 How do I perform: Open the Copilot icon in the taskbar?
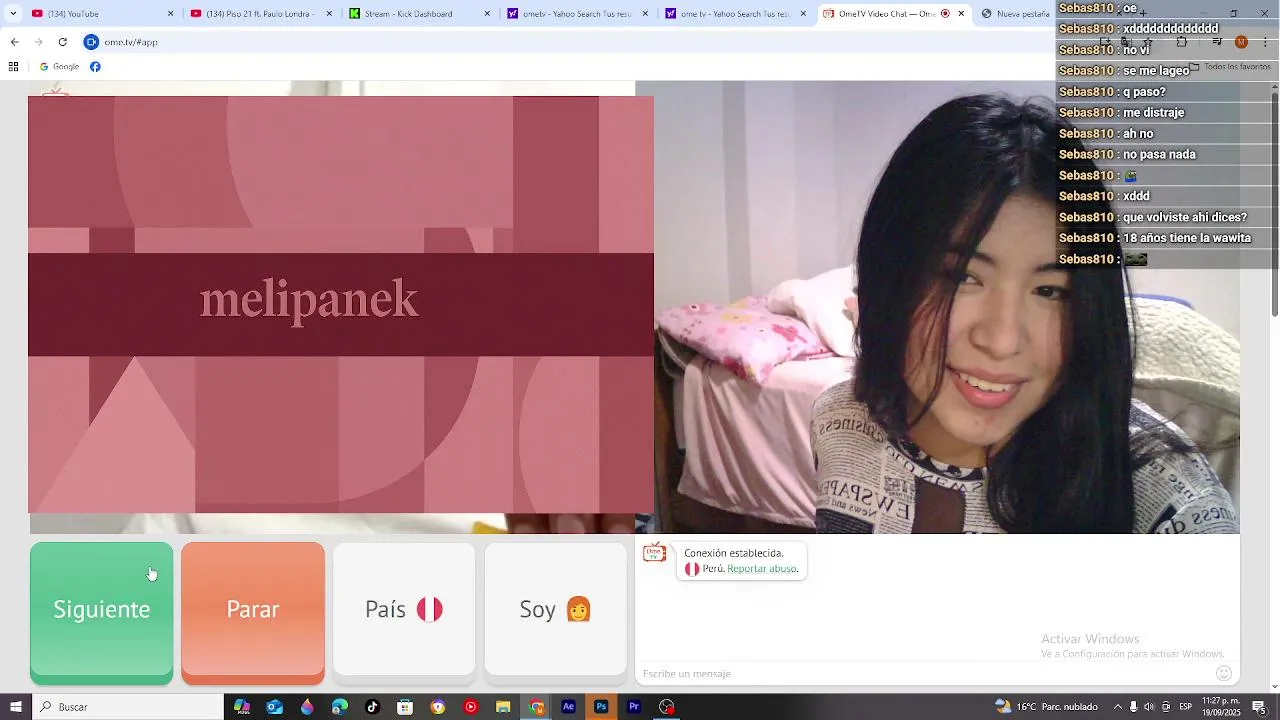coord(242,707)
